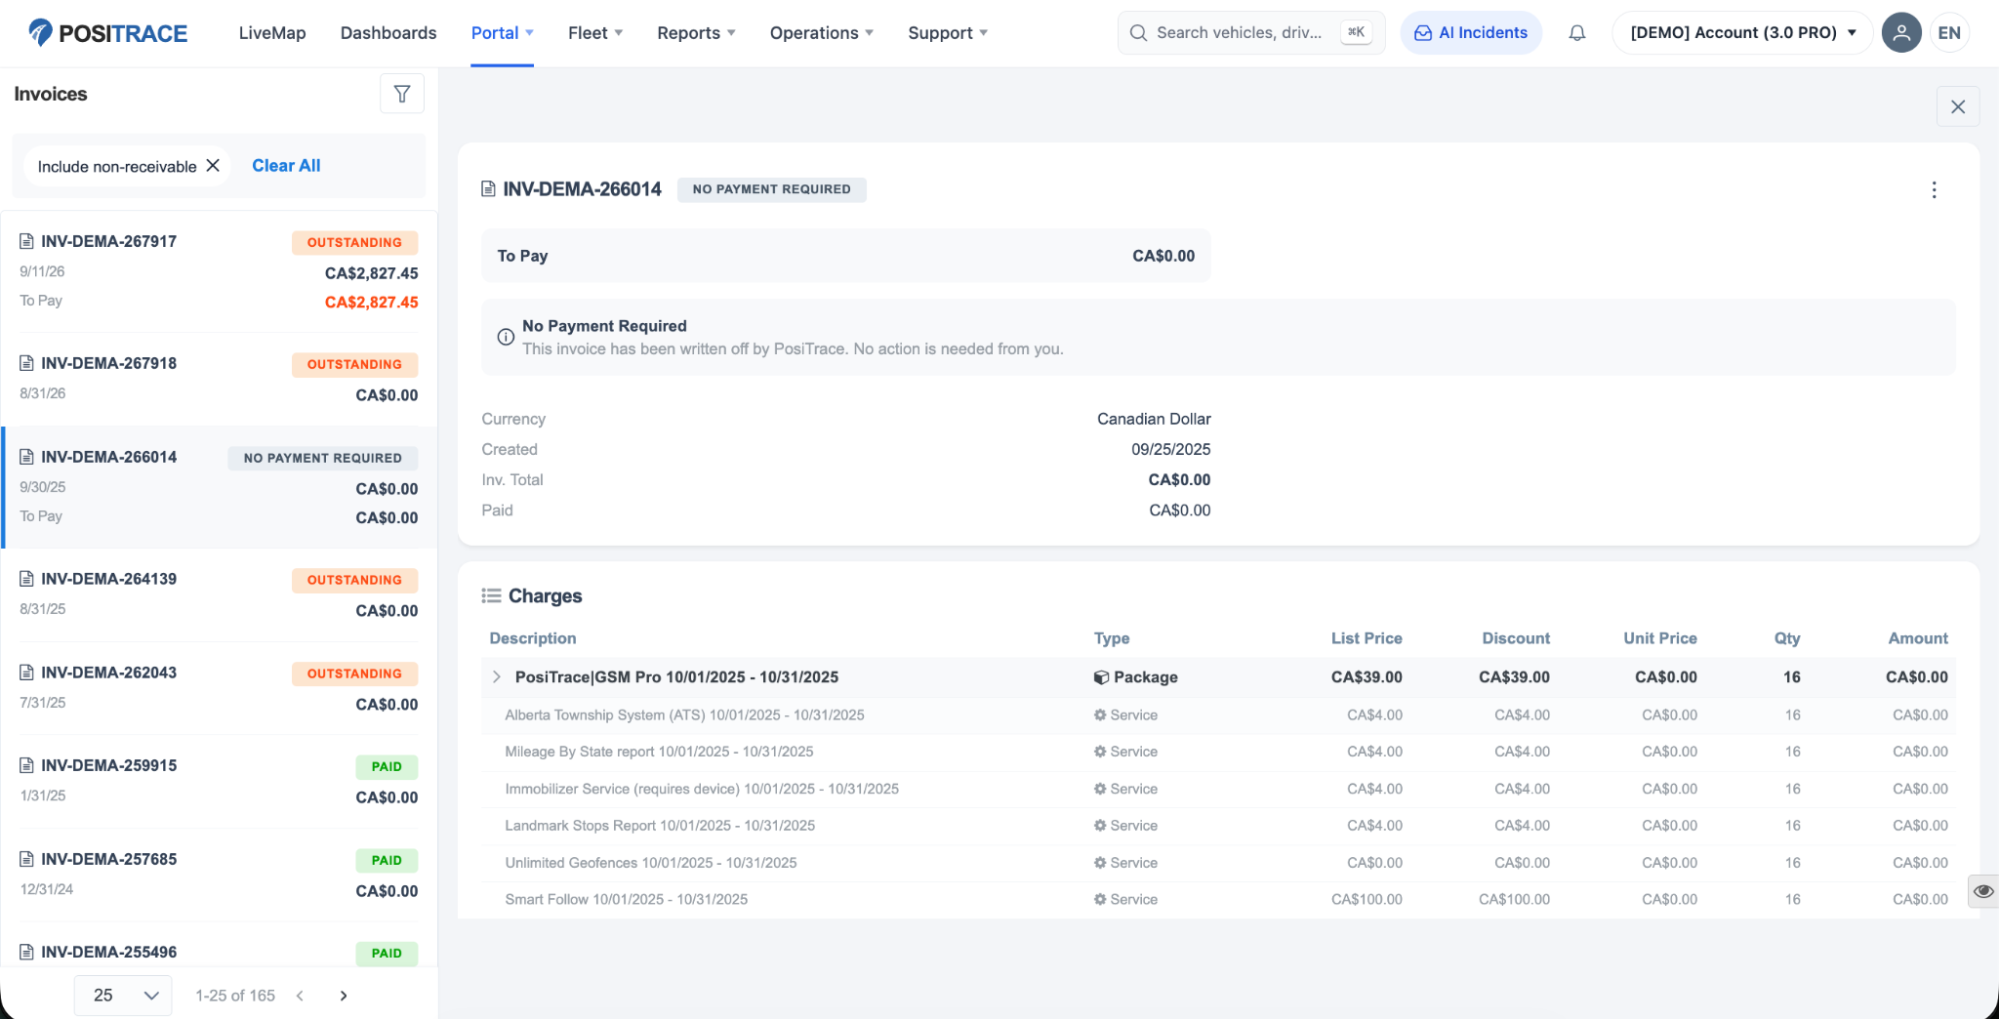Click the Alberta Township System (ATS) charge row
1999x1020 pixels.
coord(1218,716)
